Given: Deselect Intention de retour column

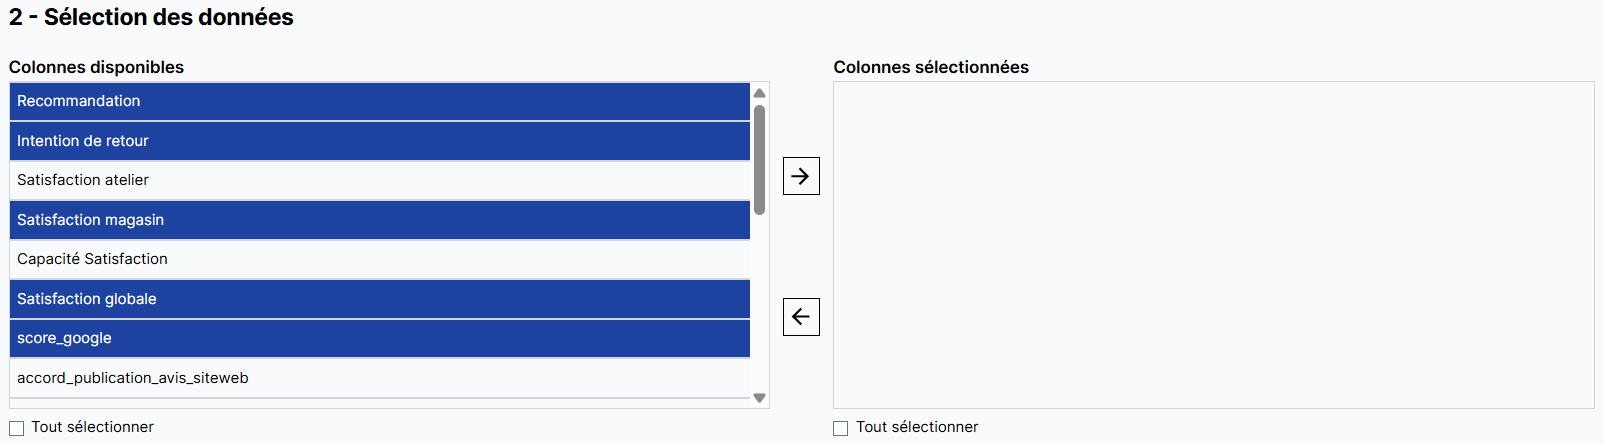Looking at the screenshot, I should tap(380, 141).
